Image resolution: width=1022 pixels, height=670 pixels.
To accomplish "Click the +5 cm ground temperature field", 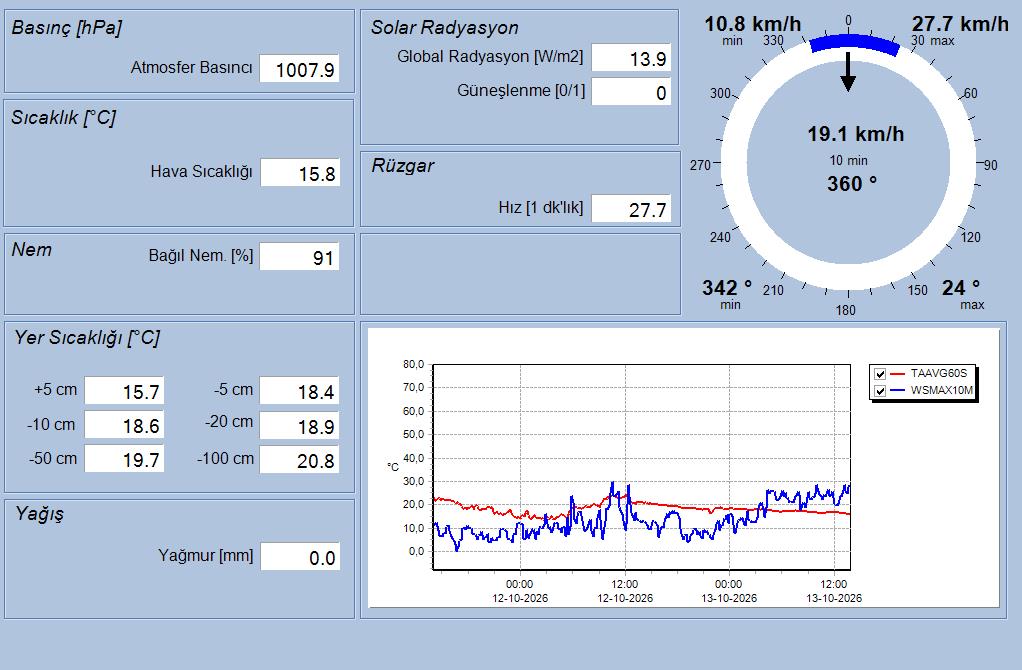I will pos(124,391).
